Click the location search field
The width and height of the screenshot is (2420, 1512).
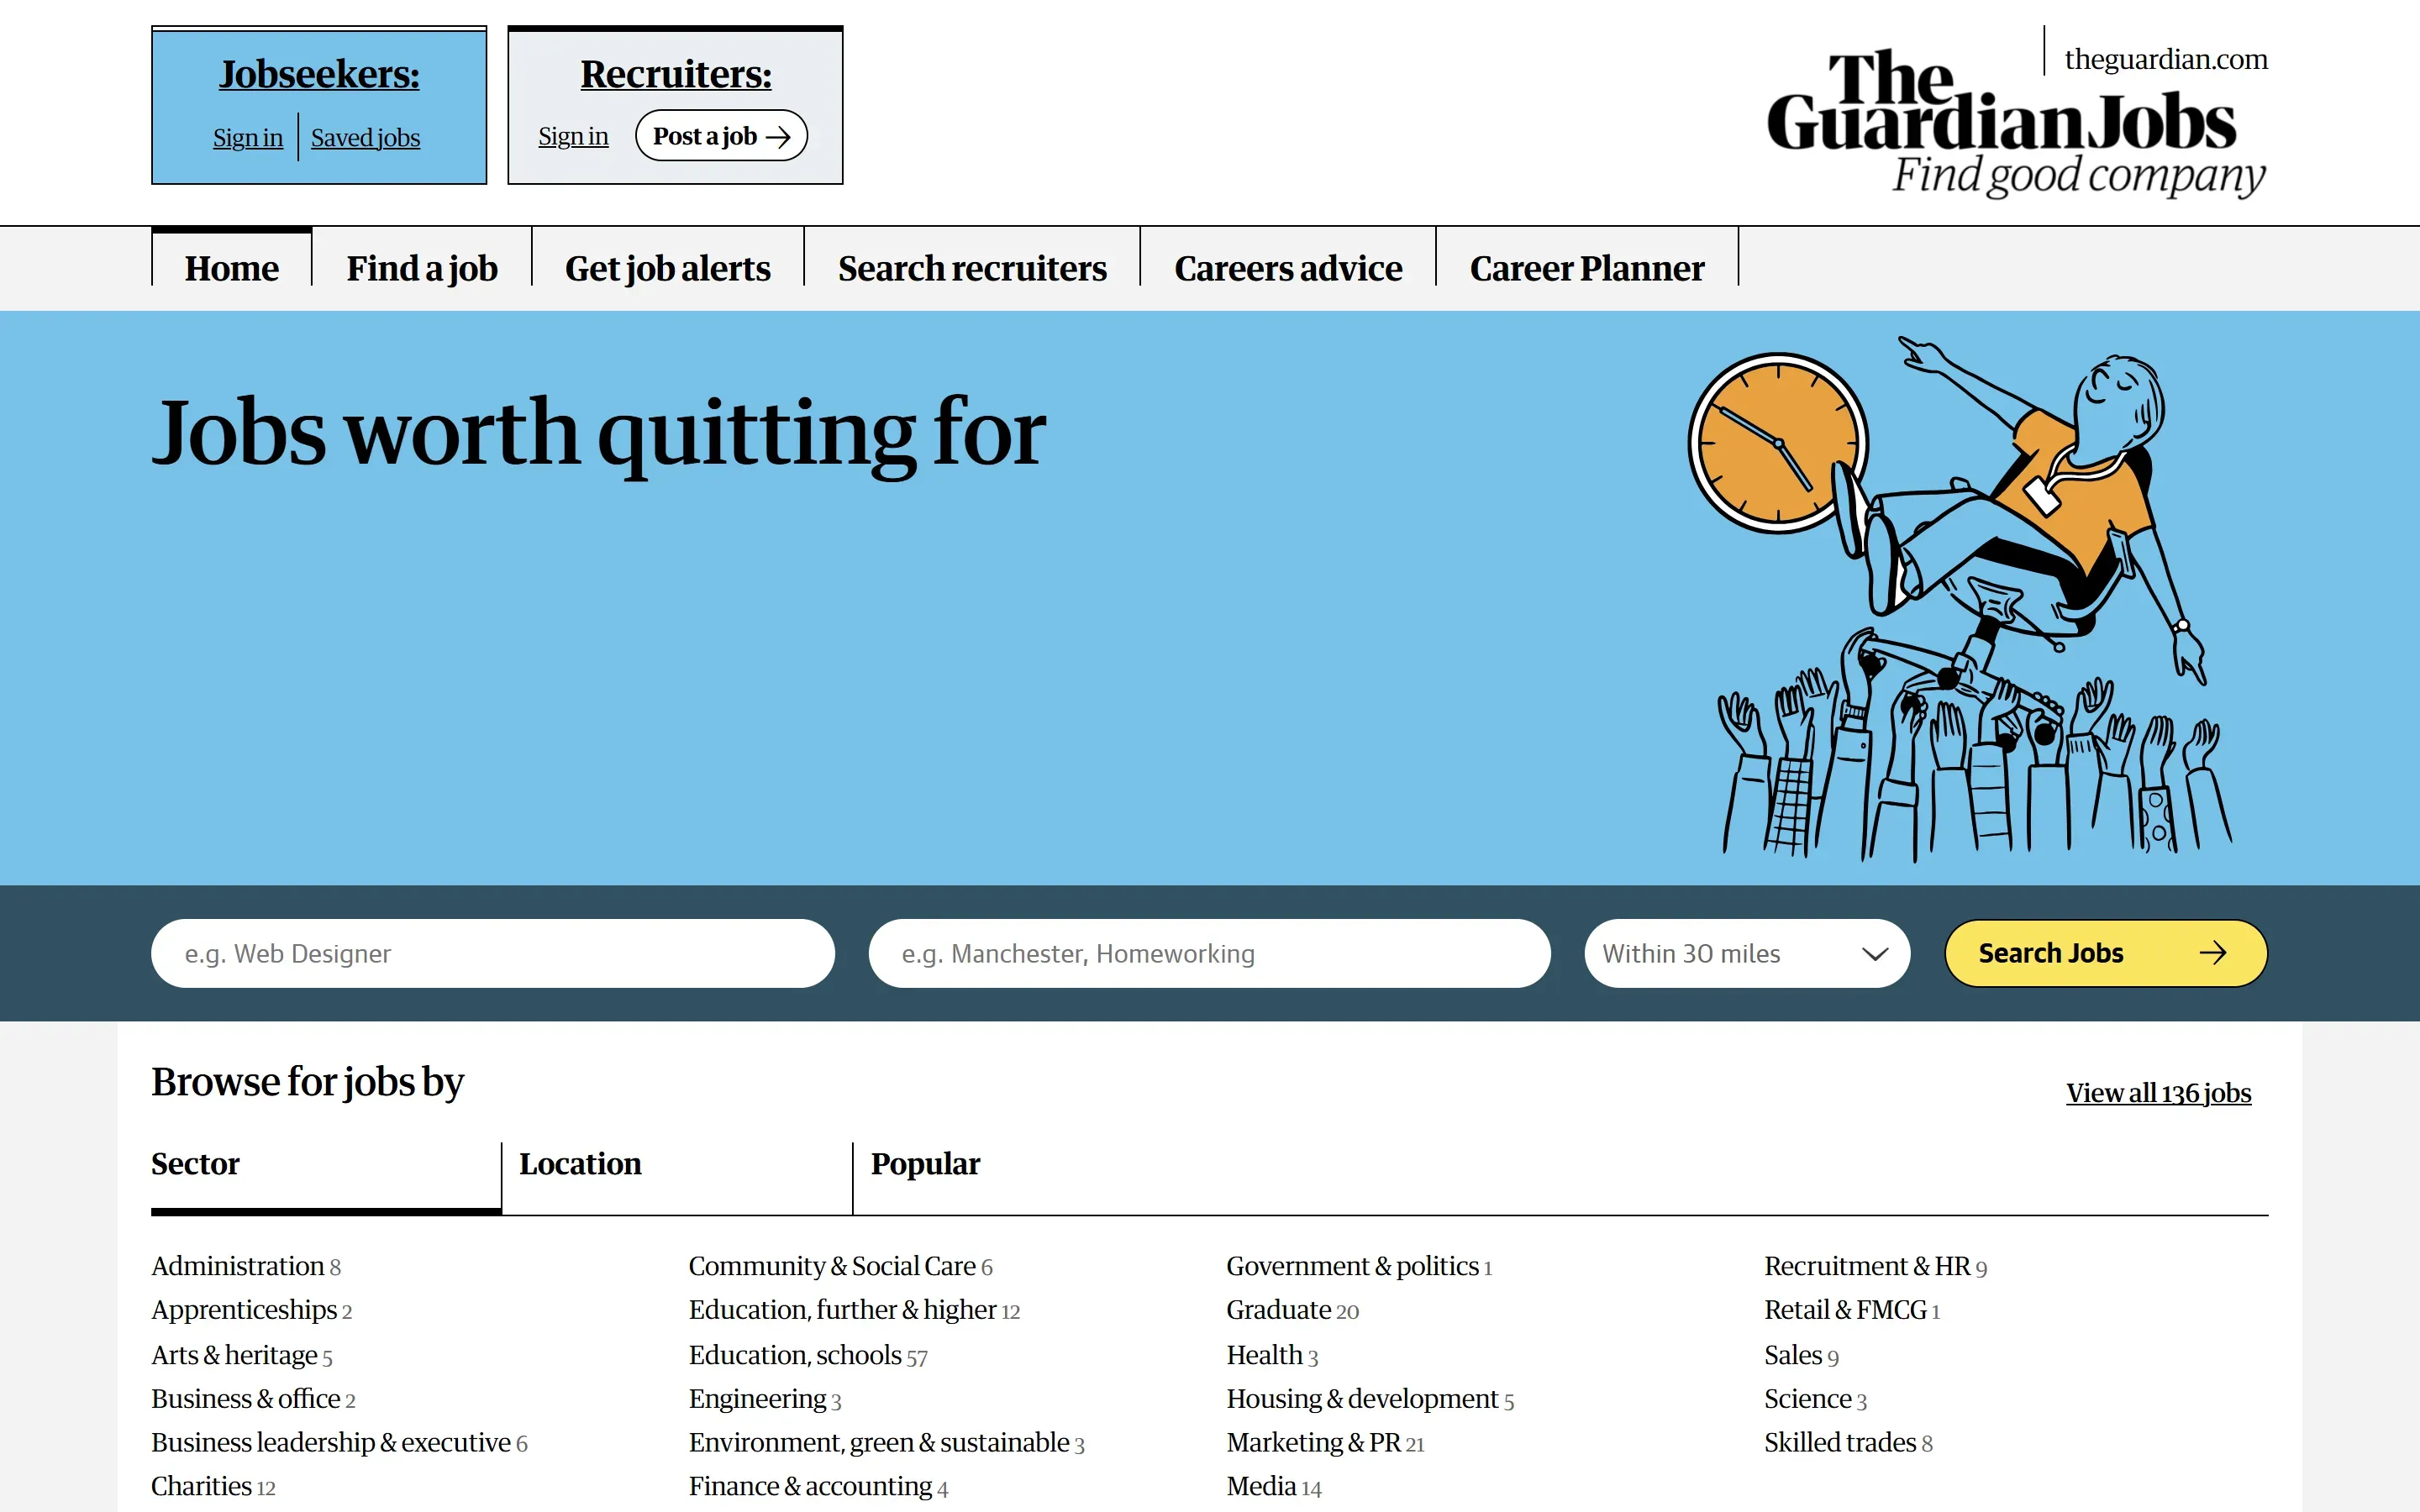click(x=1209, y=953)
